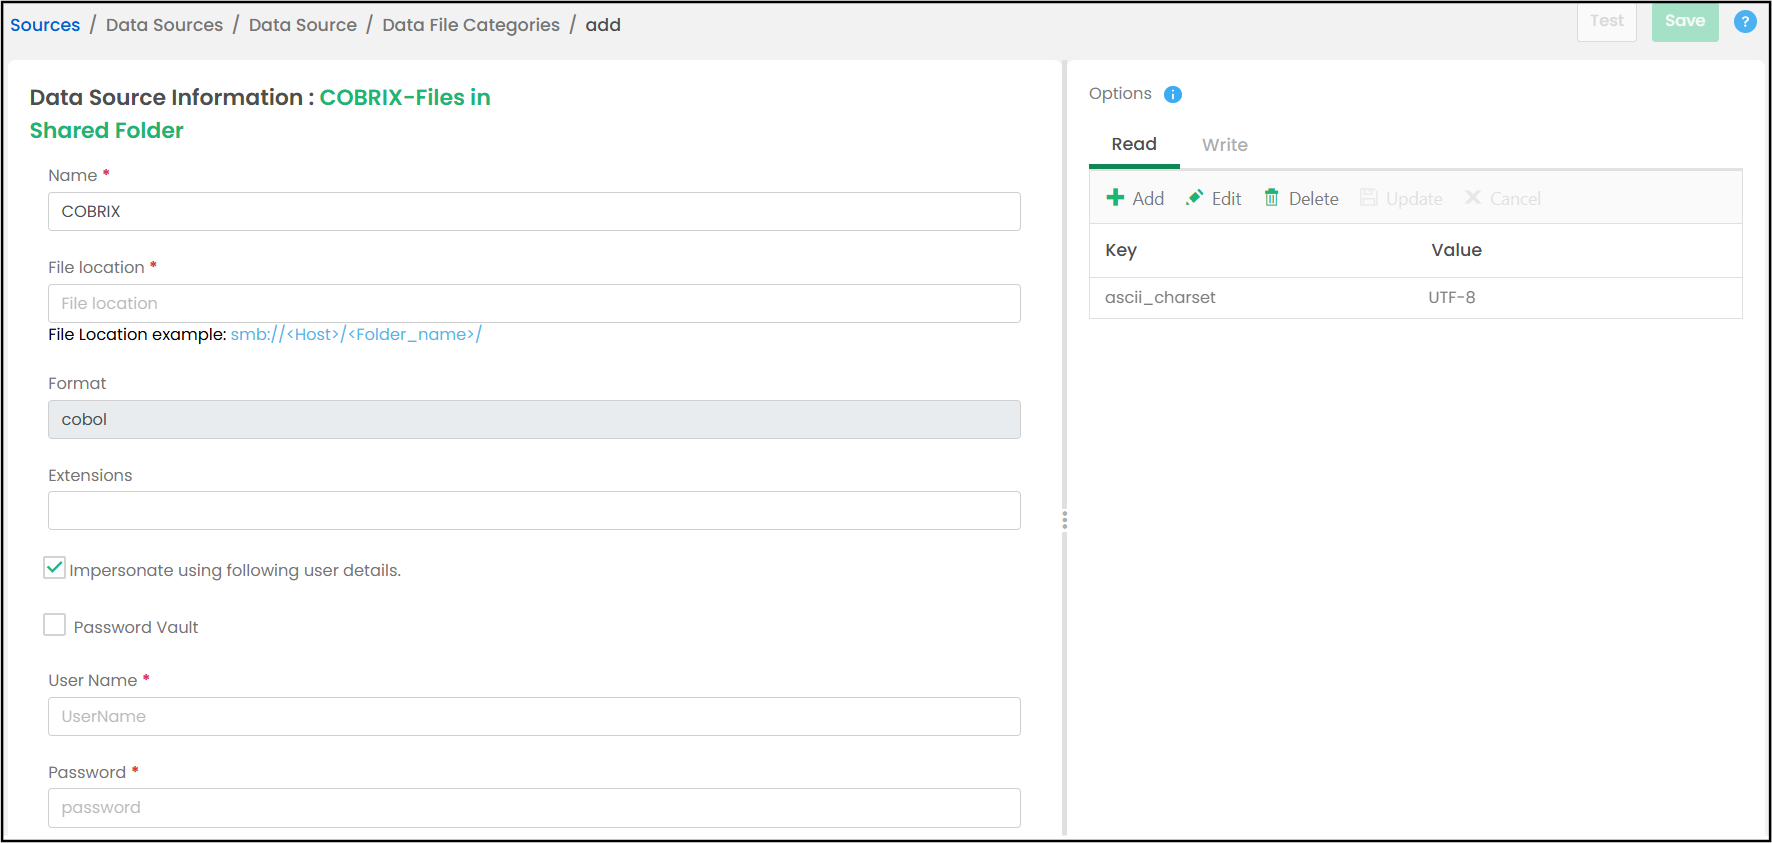The height and width of the screenshot is (843, 1772).
Task: Switch to the Write tab
Action: (x=1224, y=145)
